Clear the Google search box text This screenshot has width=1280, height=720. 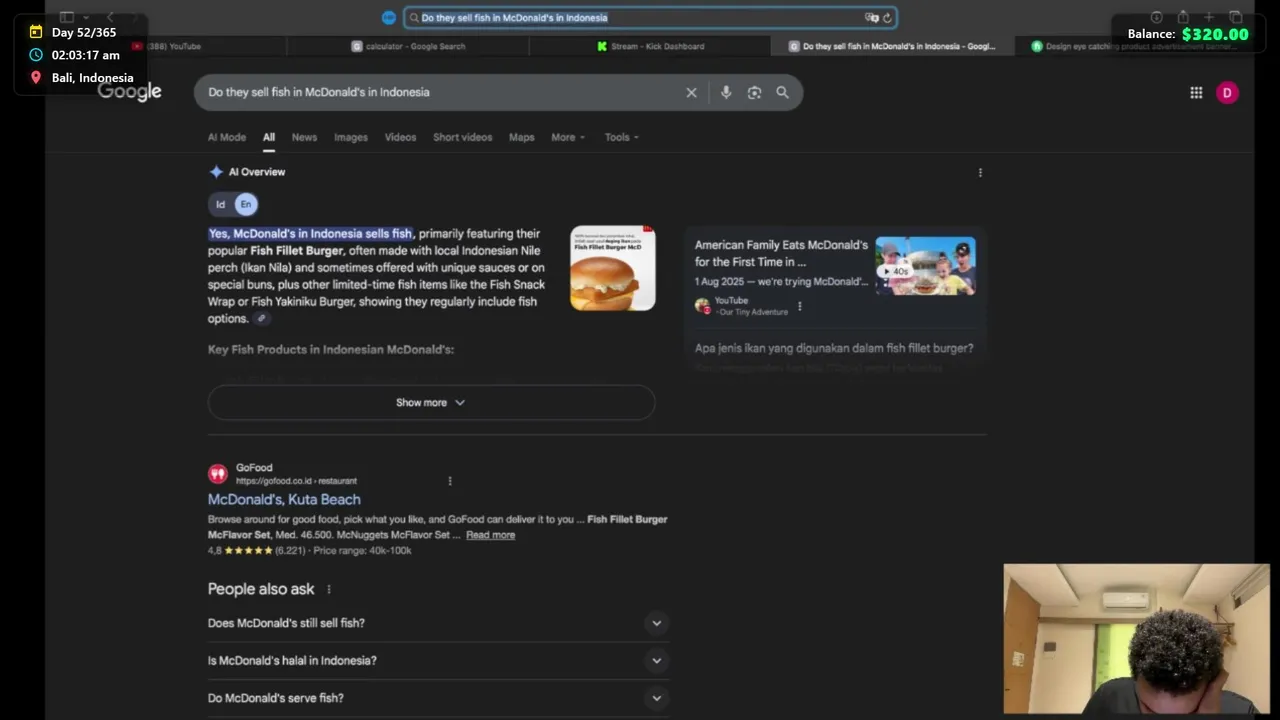tap(691, 92)
